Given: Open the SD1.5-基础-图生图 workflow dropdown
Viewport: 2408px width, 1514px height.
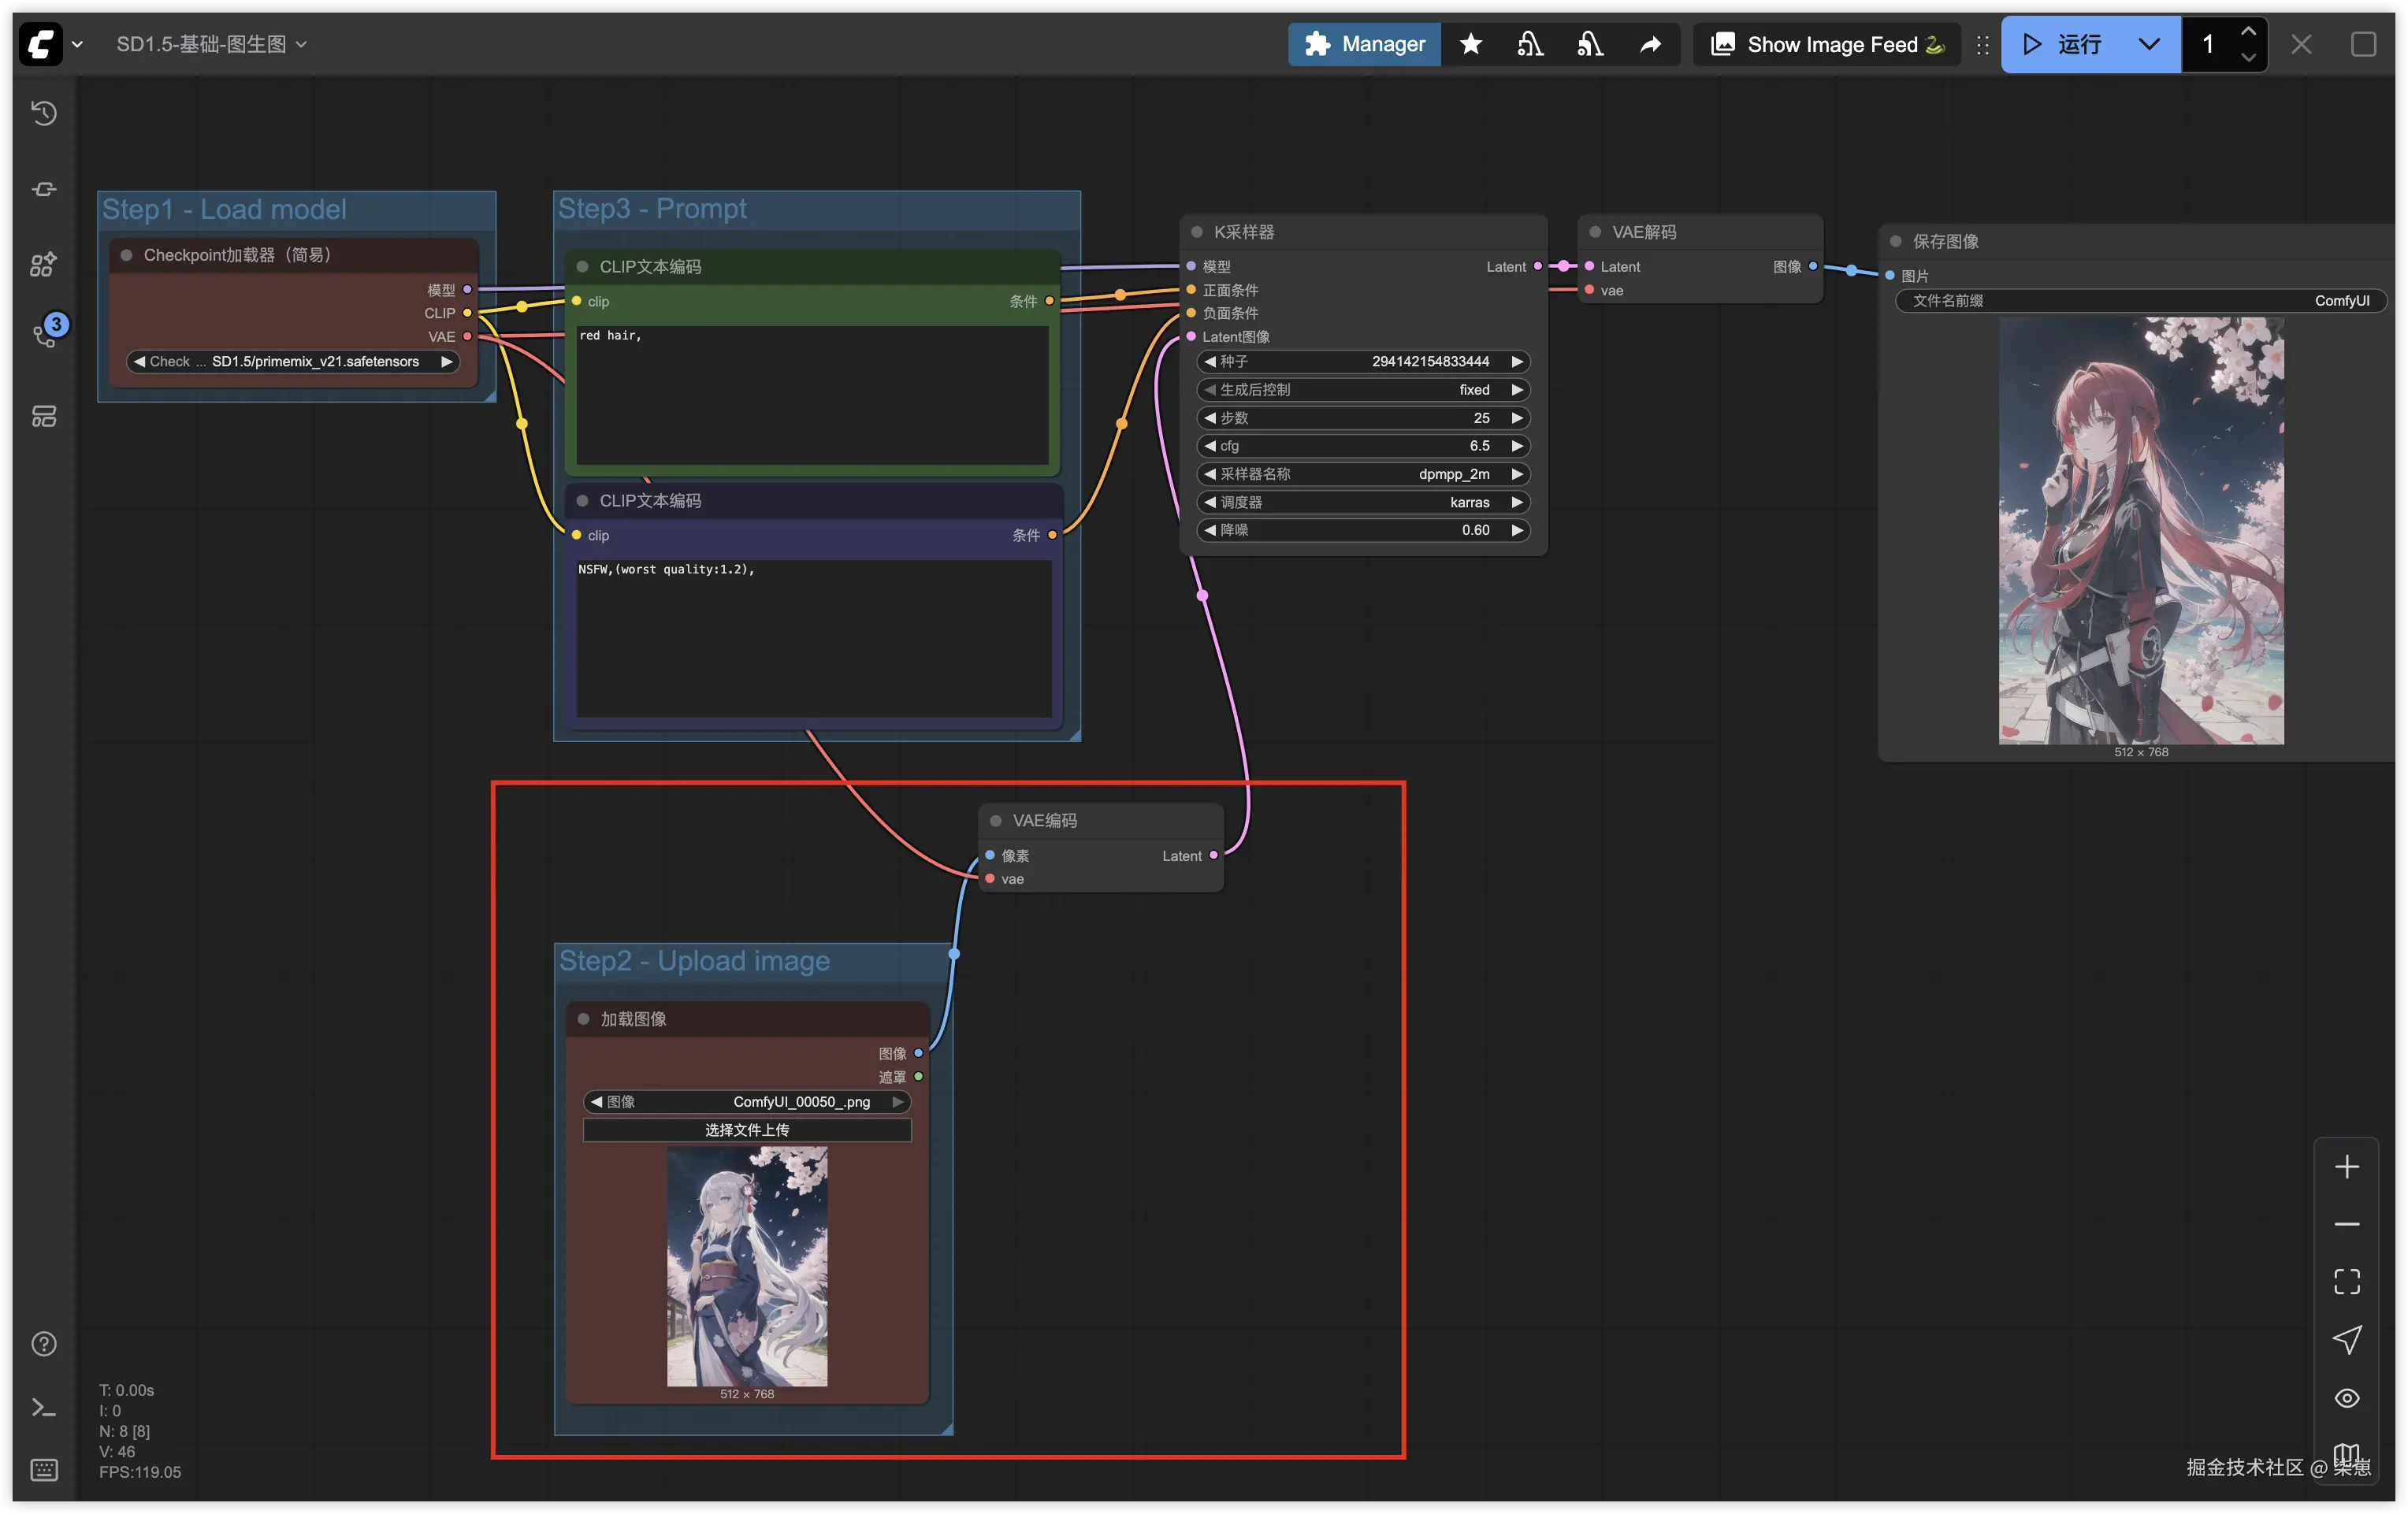Looking at the screenshot, I should point(211,44).
